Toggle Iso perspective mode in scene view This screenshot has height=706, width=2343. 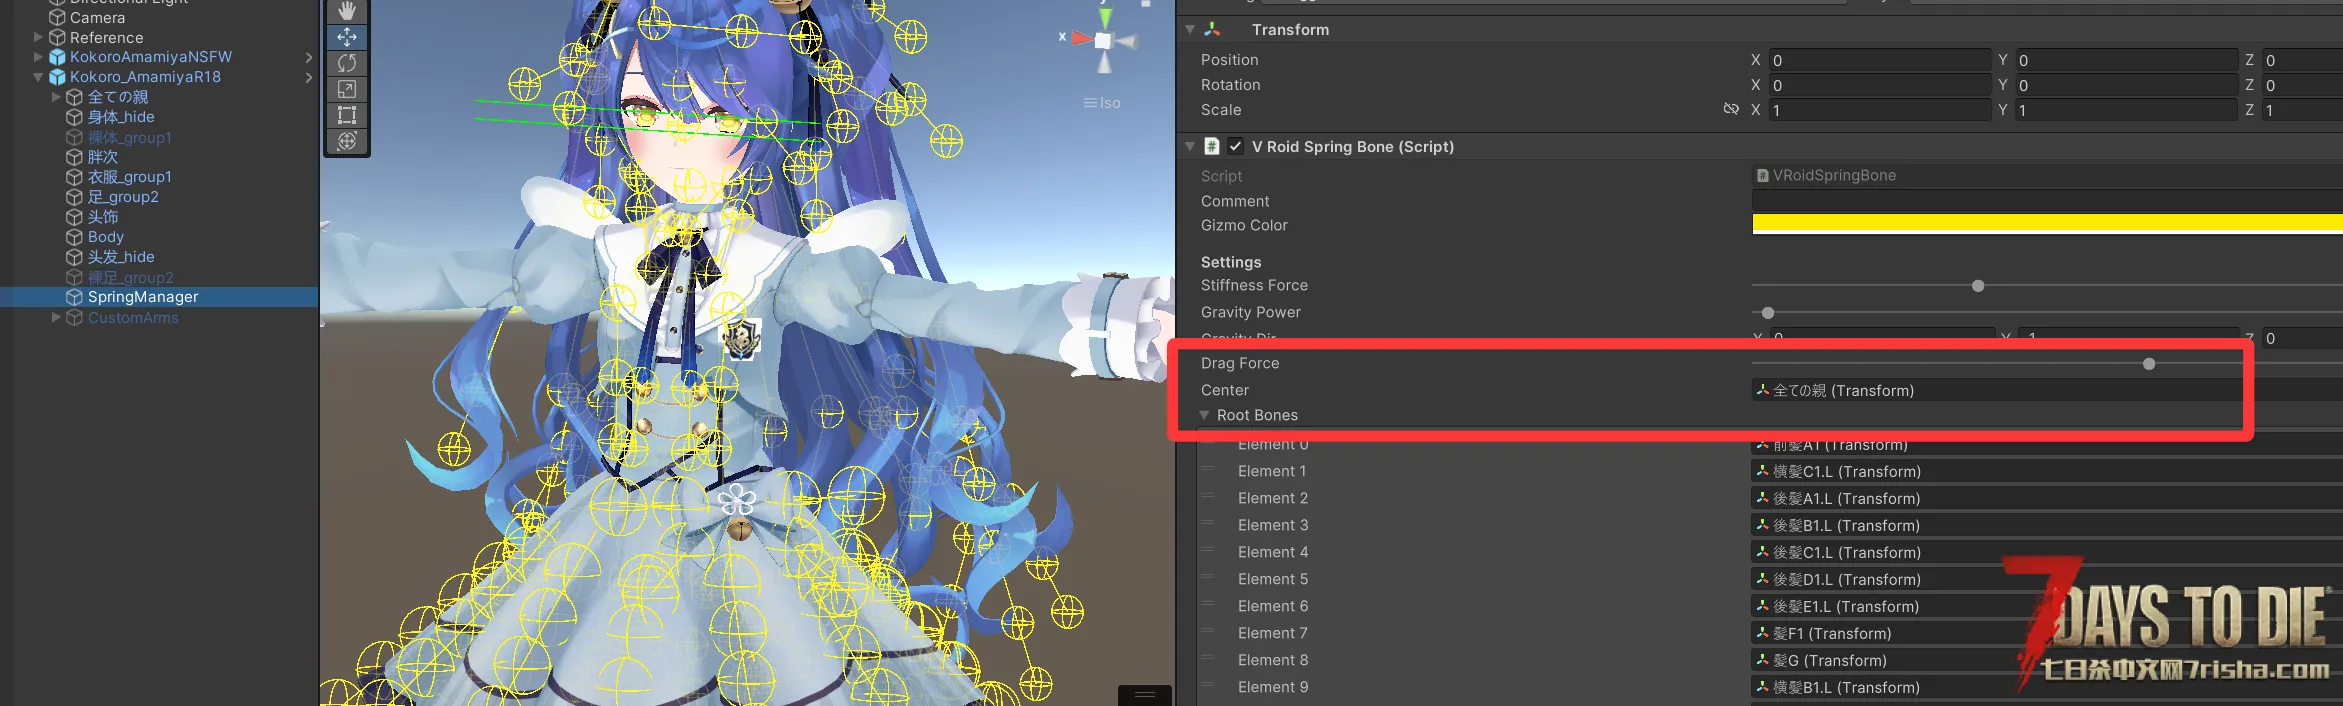click(1102, 103)
